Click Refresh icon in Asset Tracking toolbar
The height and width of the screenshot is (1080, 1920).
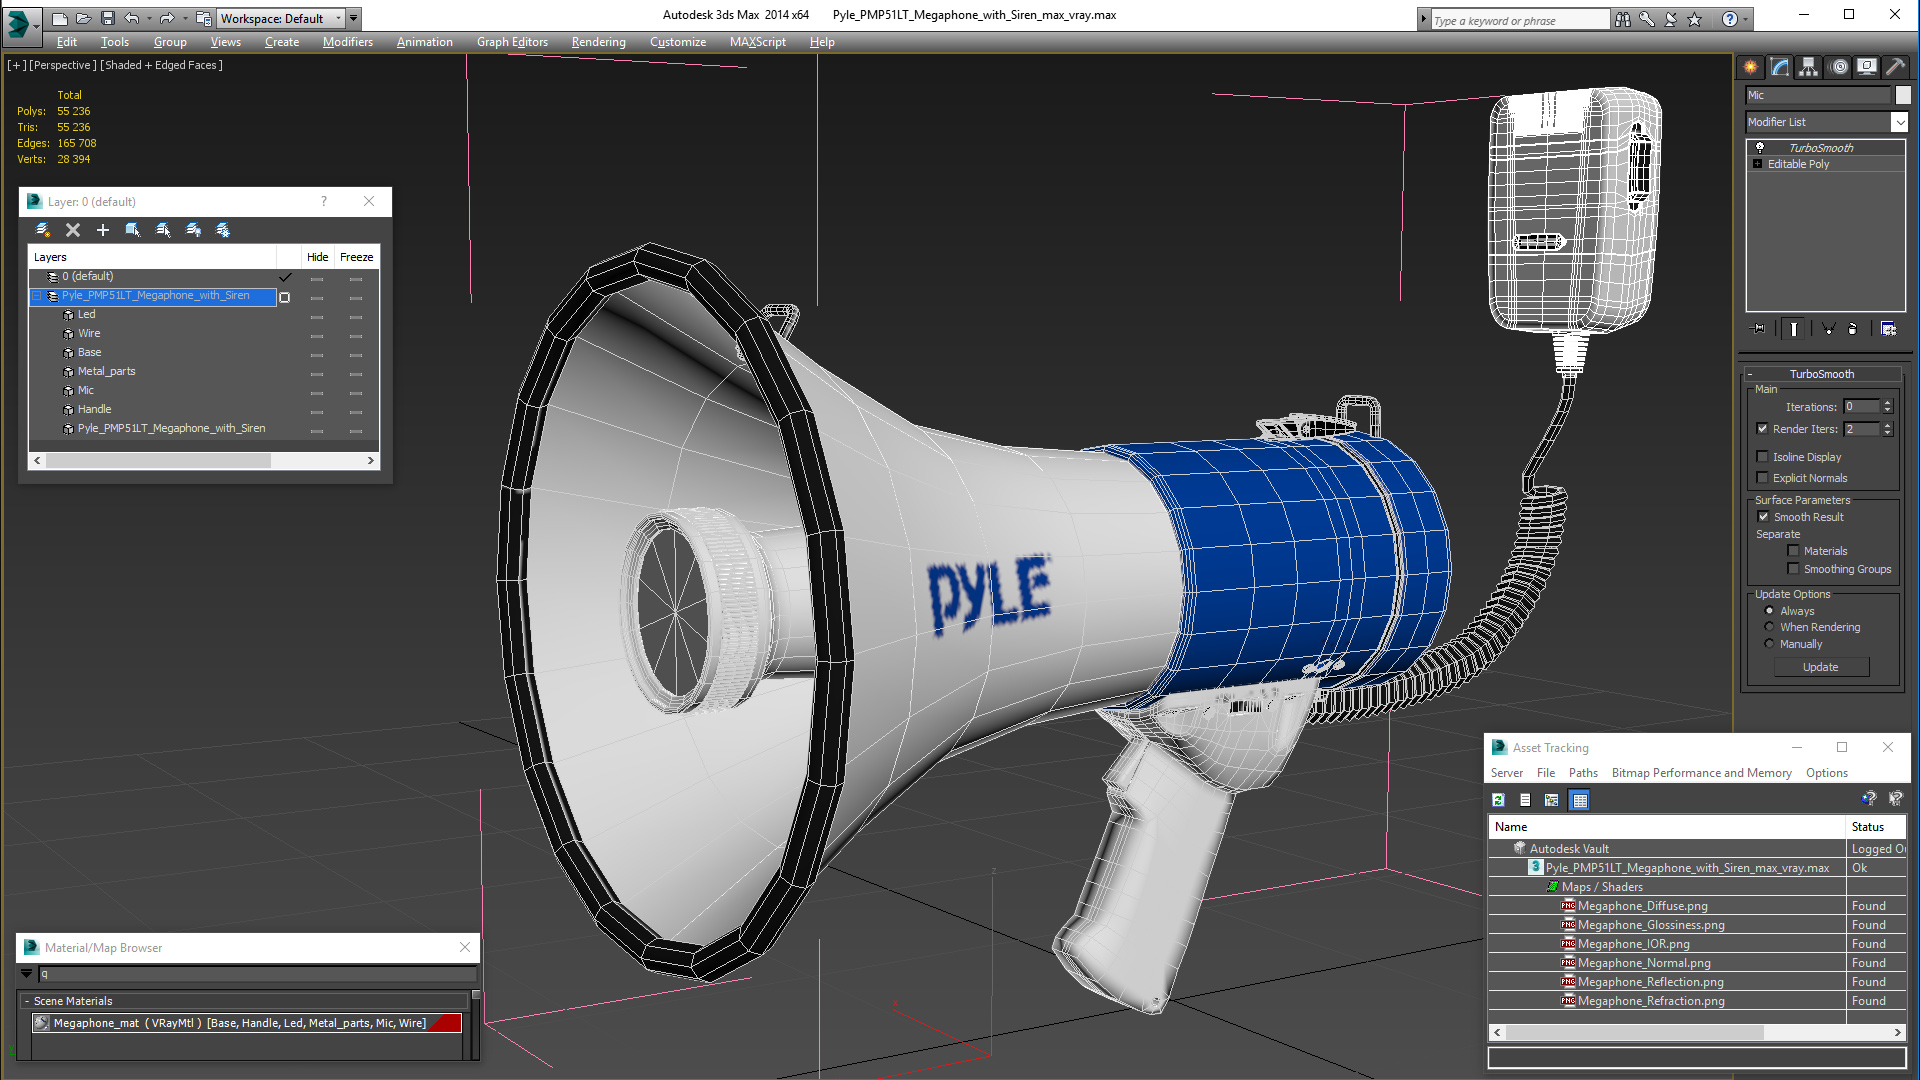pyautogui.click(x=1498, y=800)
